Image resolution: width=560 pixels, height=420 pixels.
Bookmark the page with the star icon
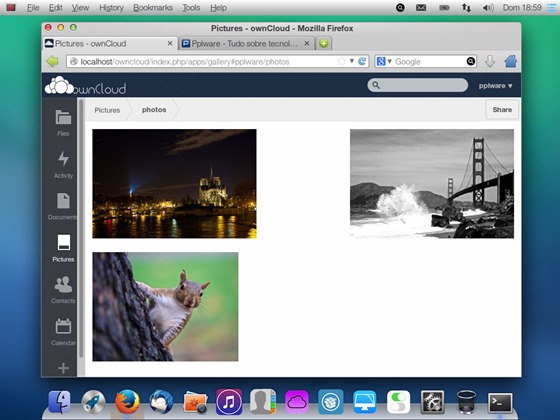[x=341, y=61]
